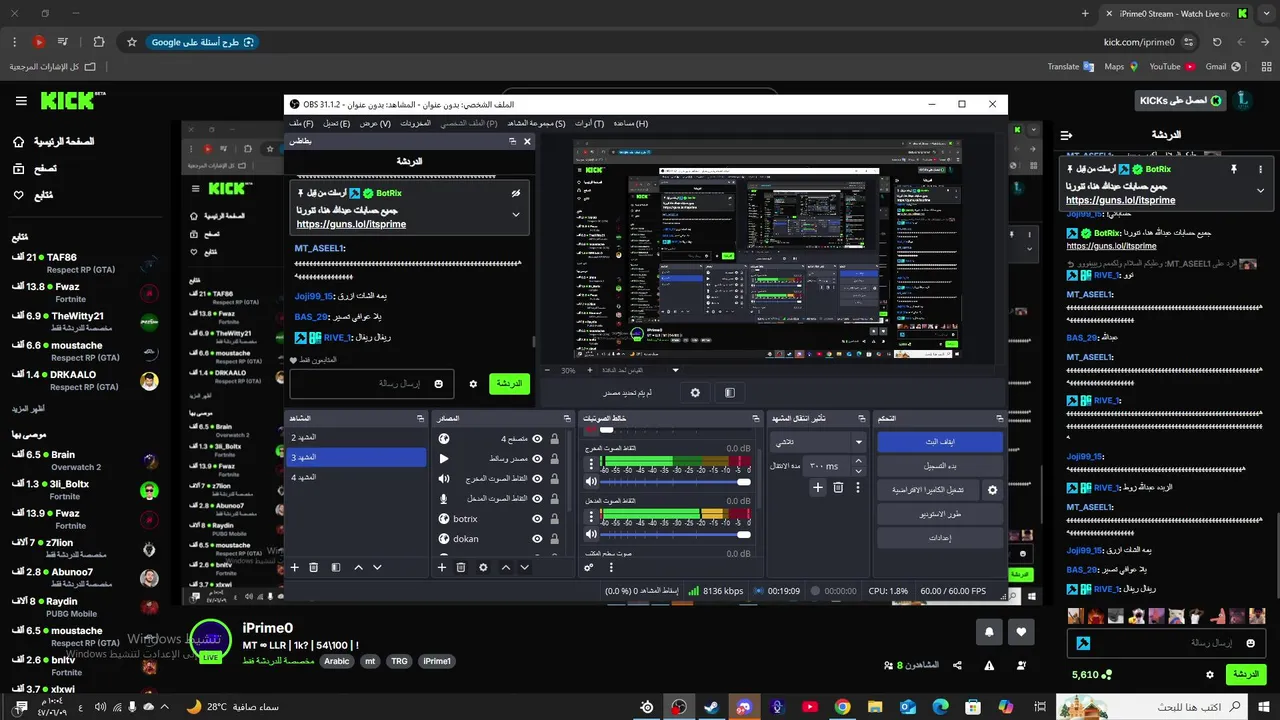Adjust التقاط الصوت المدخل volume slider
Viewport: 1280px width, 720px height.
[676, 534]
